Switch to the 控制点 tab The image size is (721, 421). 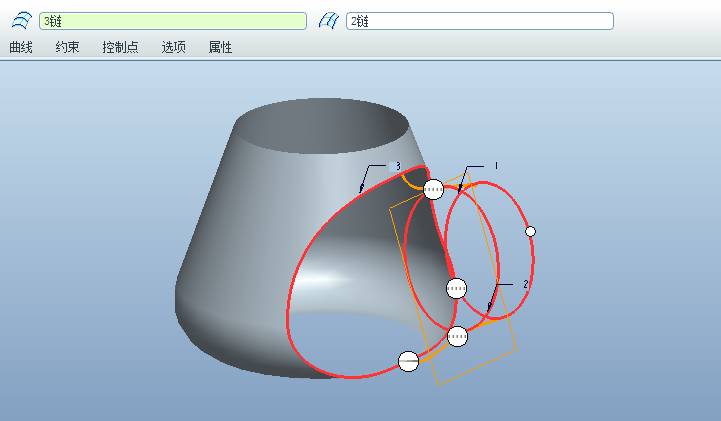click(120, 47)
